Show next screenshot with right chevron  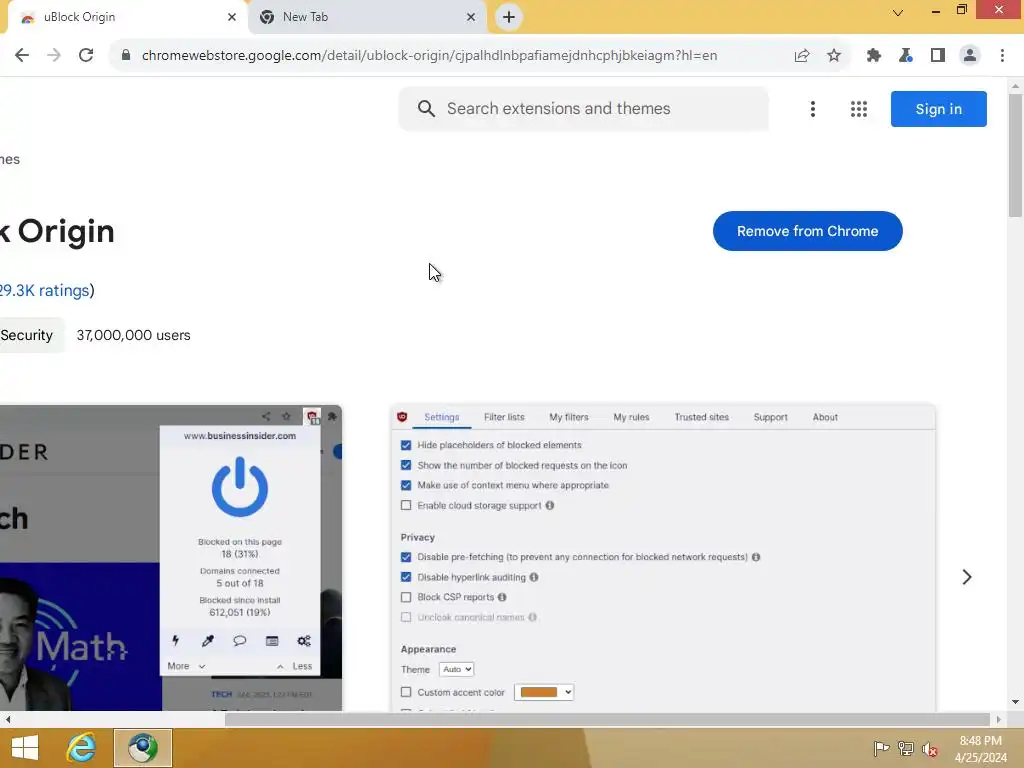pos(967,577)
